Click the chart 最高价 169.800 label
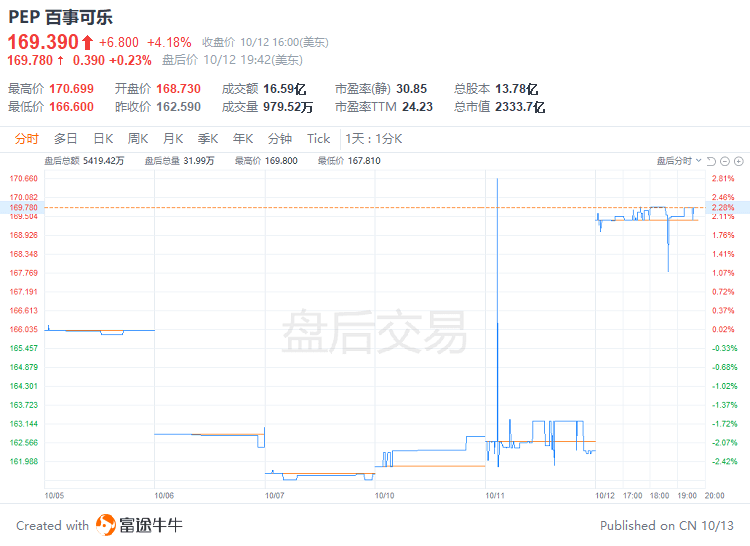Image resolution: width=750 pixels, height=546 pixels. point(266,161)
